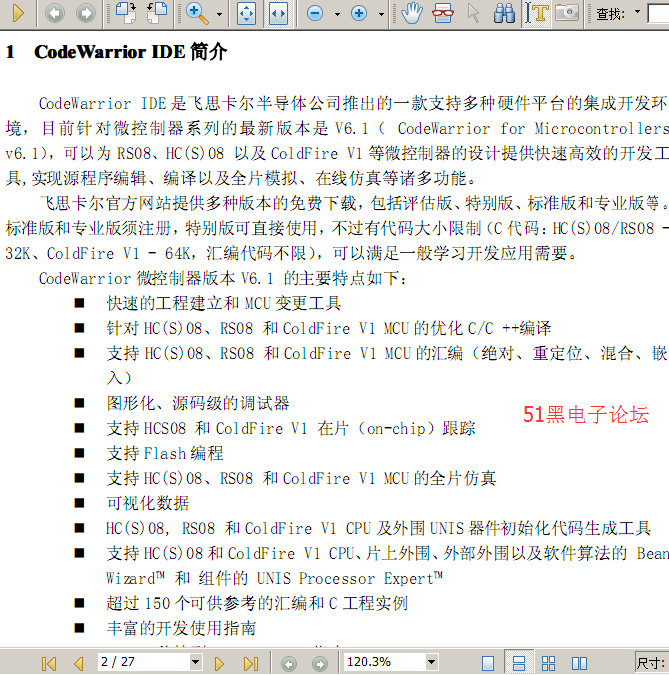The width and height of the screenshot is (669, 675).
Task: Click the heading CodeWarrior IDE 简介
Action: point(131,52)
